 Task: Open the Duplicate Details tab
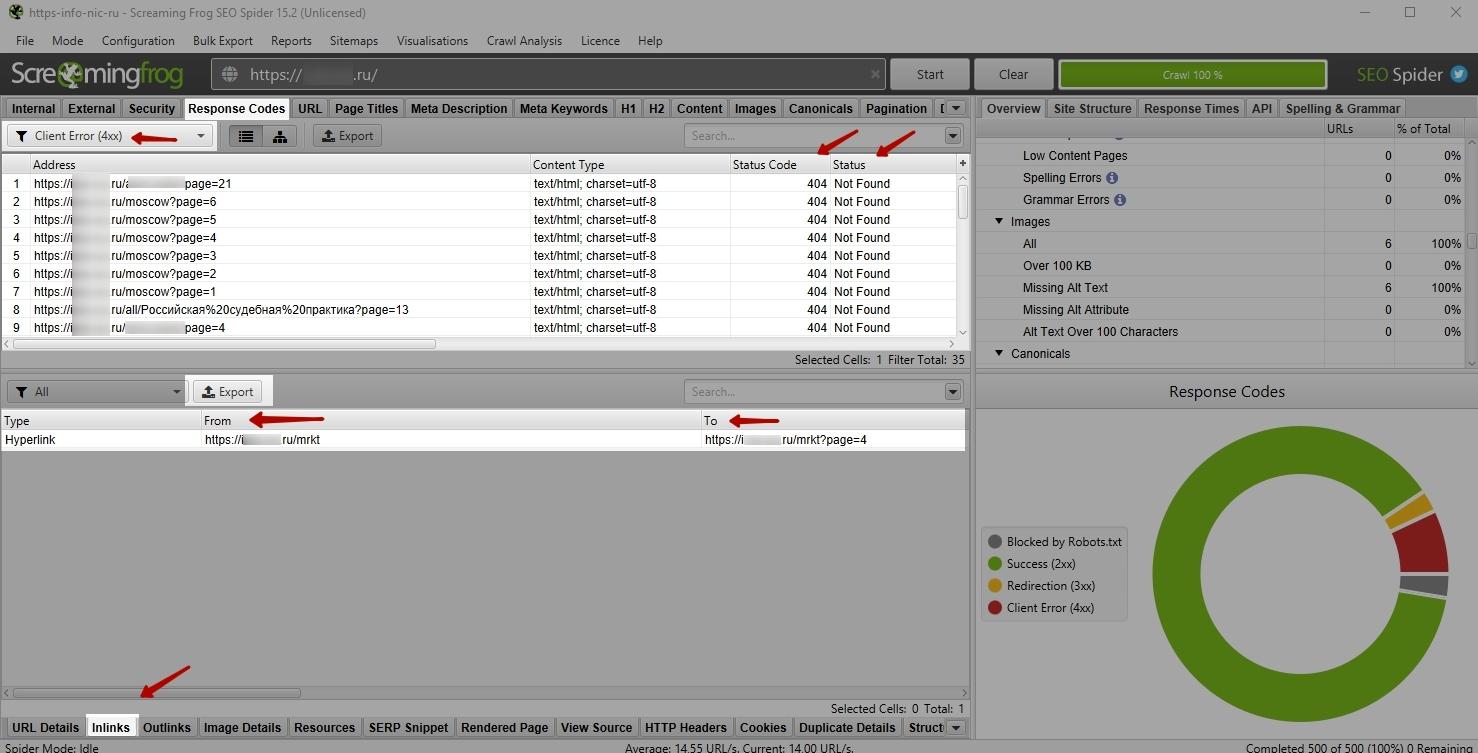click(847, 727)
